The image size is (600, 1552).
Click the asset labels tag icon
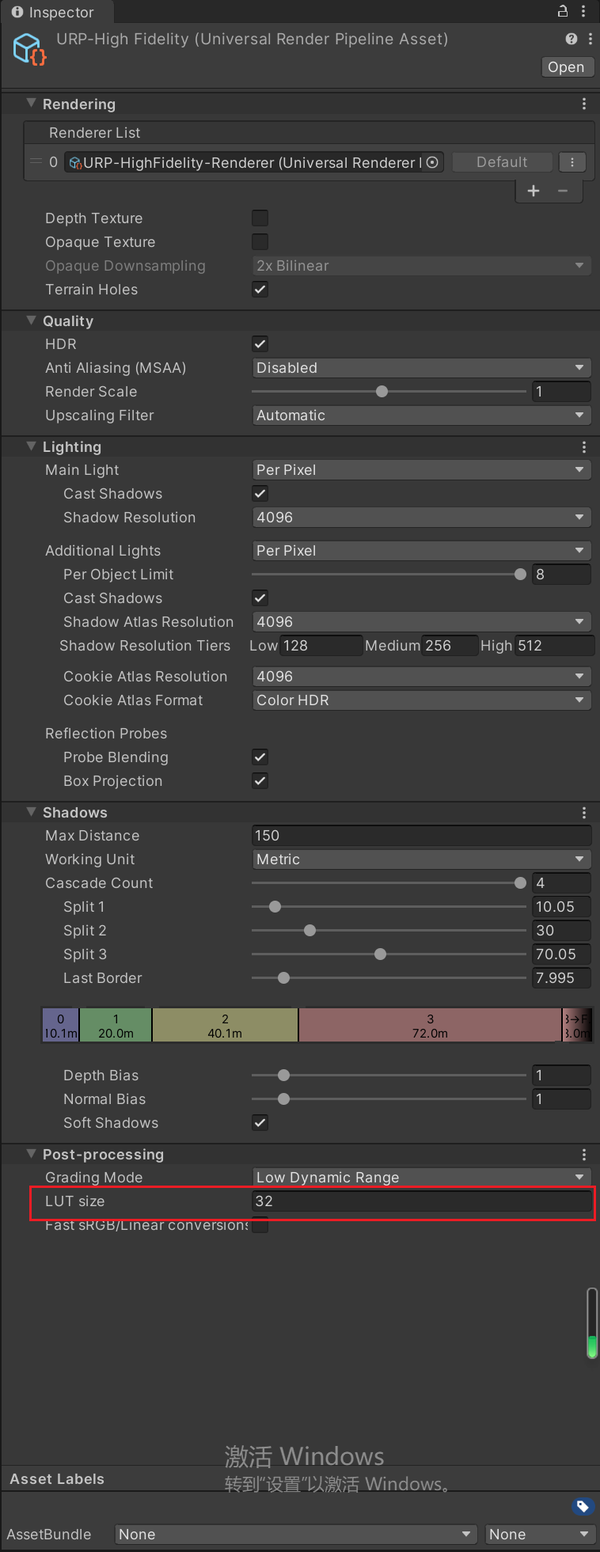pos(582,1506)
